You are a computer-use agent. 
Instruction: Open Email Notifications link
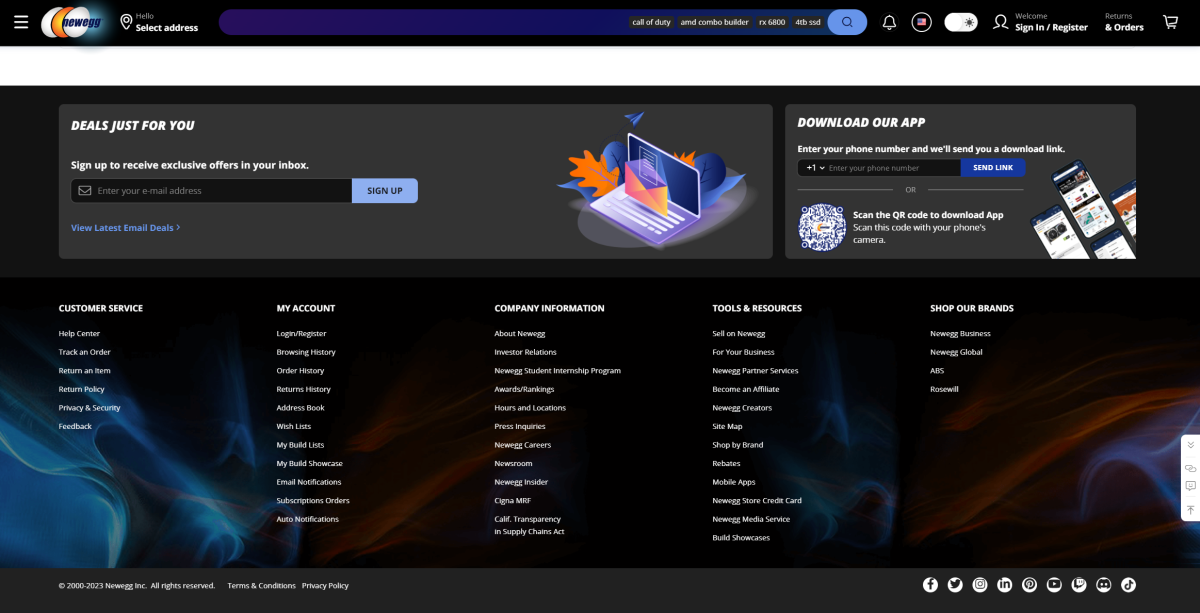pos(309,482)
